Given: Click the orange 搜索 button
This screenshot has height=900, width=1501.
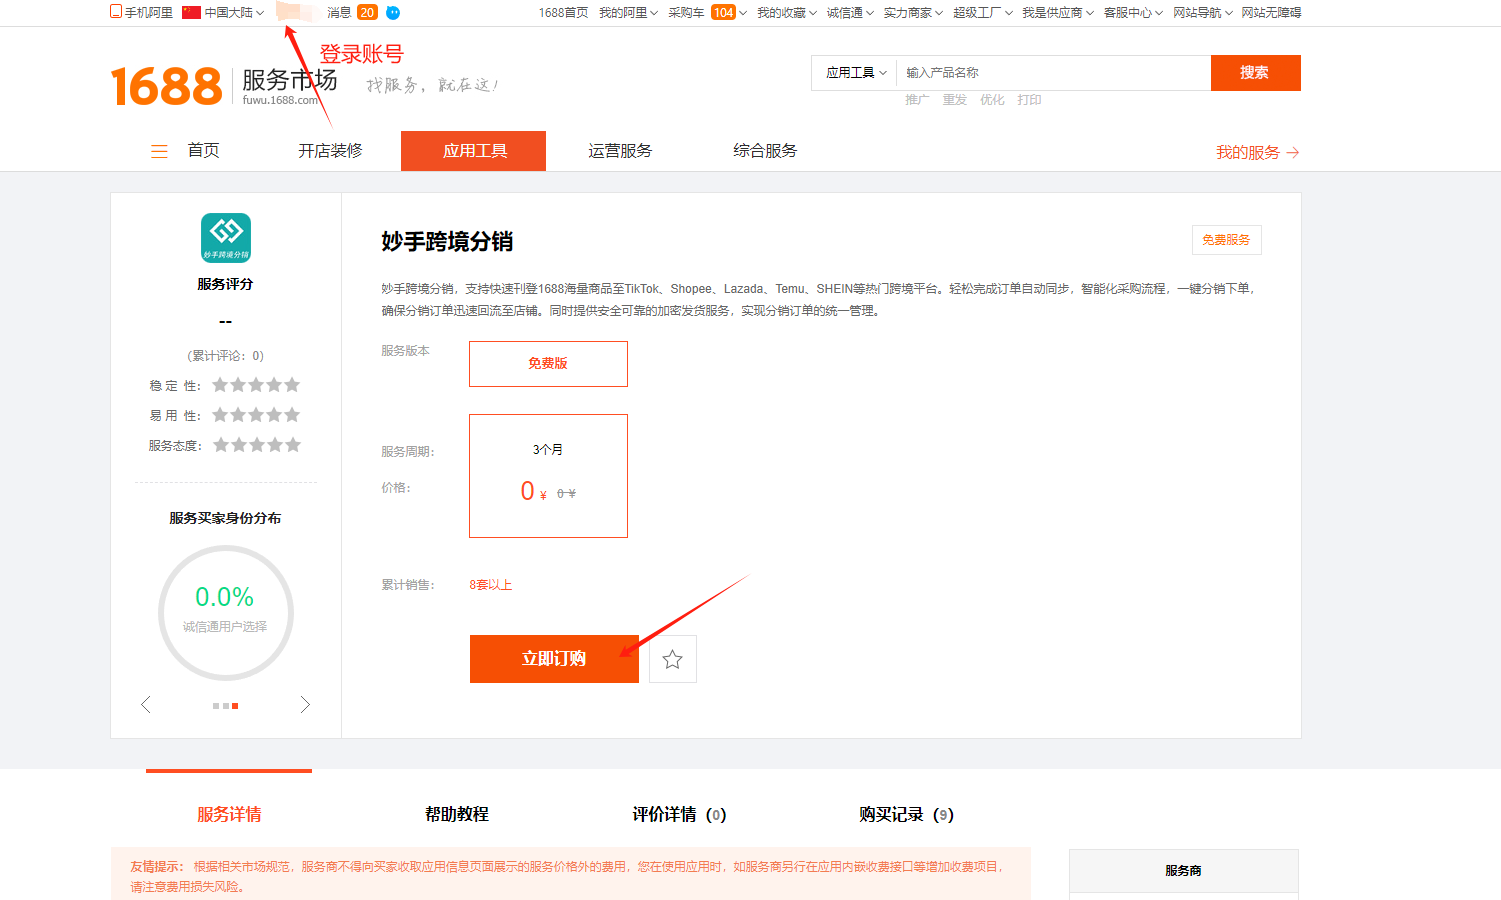Looking at the screenshot, I should coord(1255,73).
